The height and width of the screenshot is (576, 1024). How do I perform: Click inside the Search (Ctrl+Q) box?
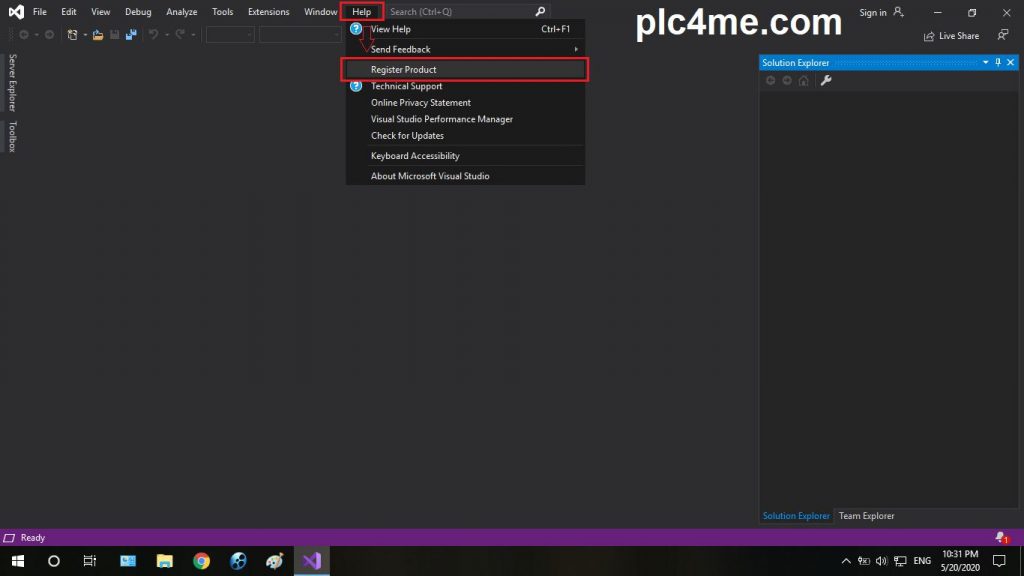(x=460, y=12)
